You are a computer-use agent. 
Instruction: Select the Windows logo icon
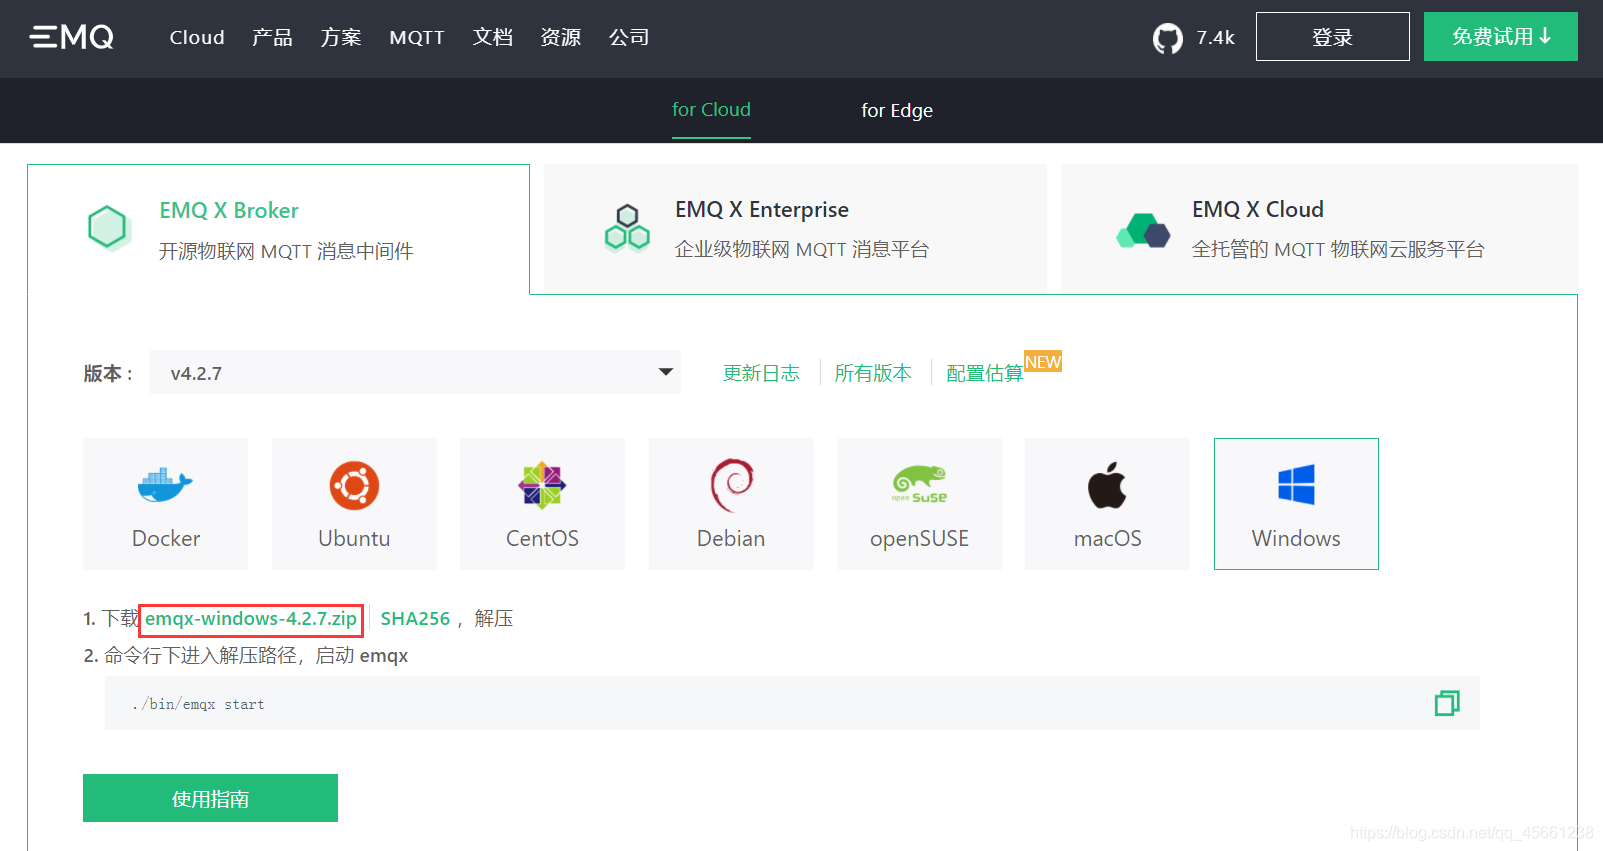click(1296, 485)
